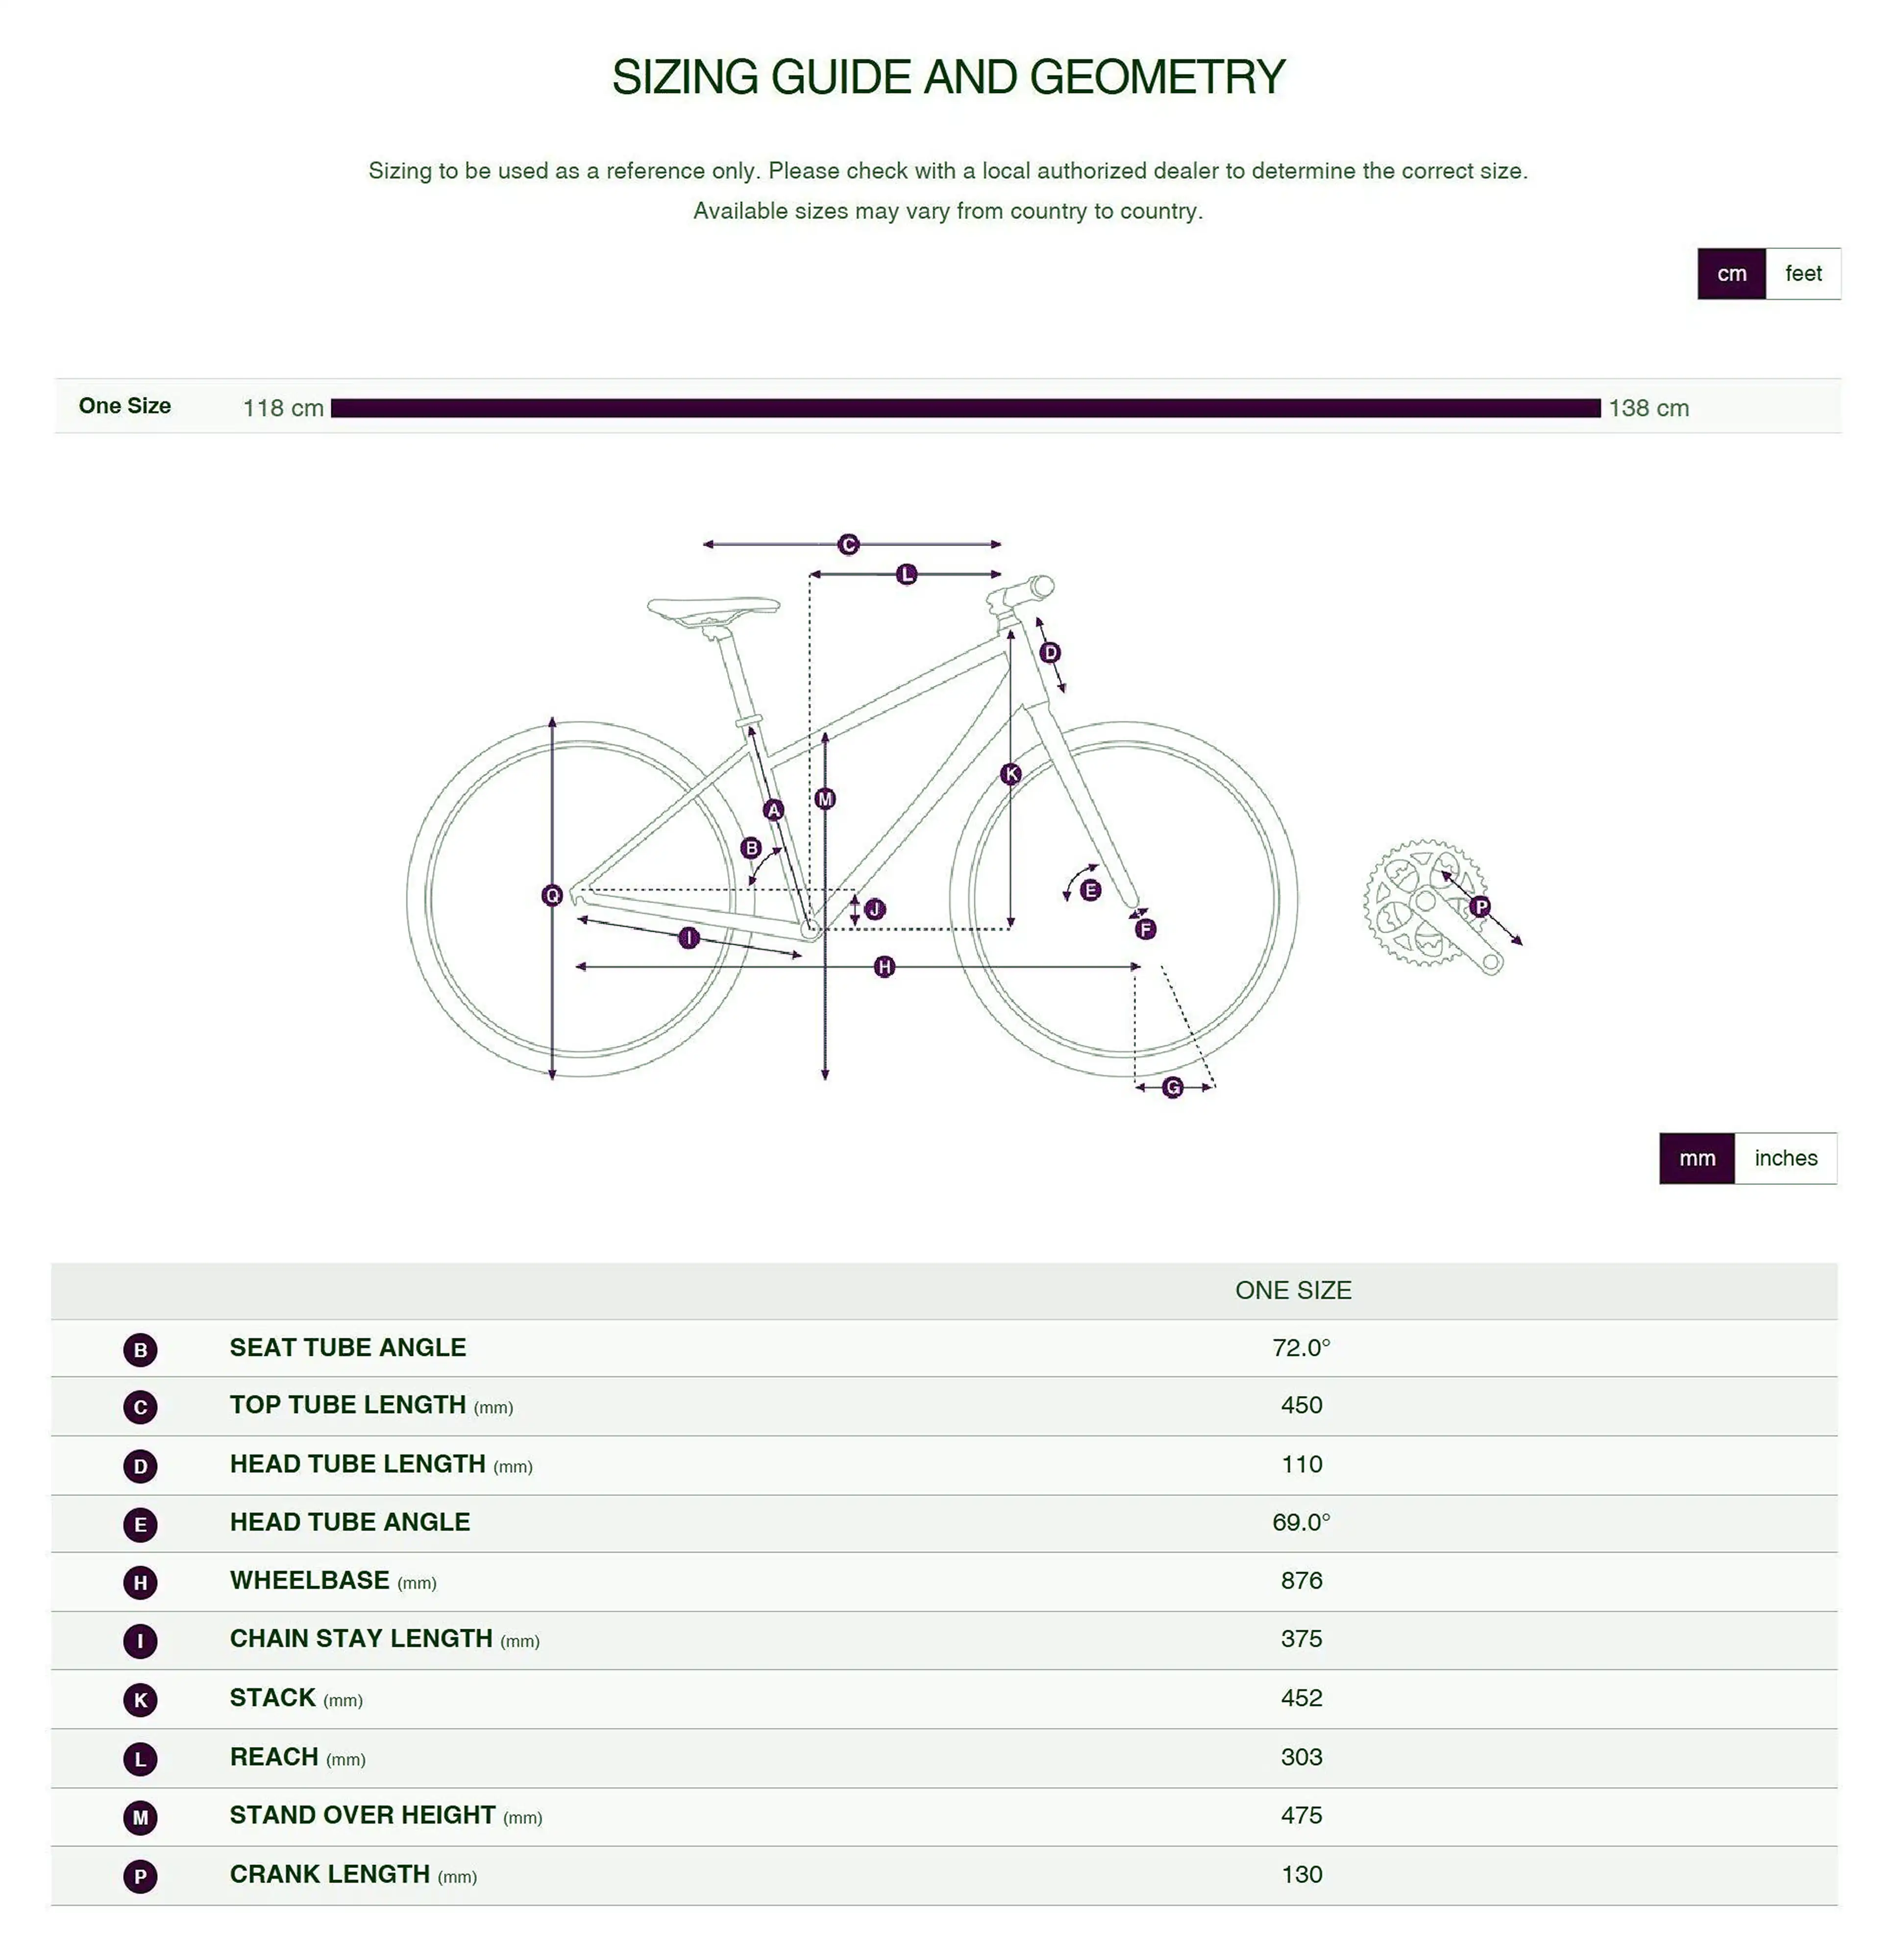
Task: Select the cm unit toggle
Action: [x=1731, y=273]
